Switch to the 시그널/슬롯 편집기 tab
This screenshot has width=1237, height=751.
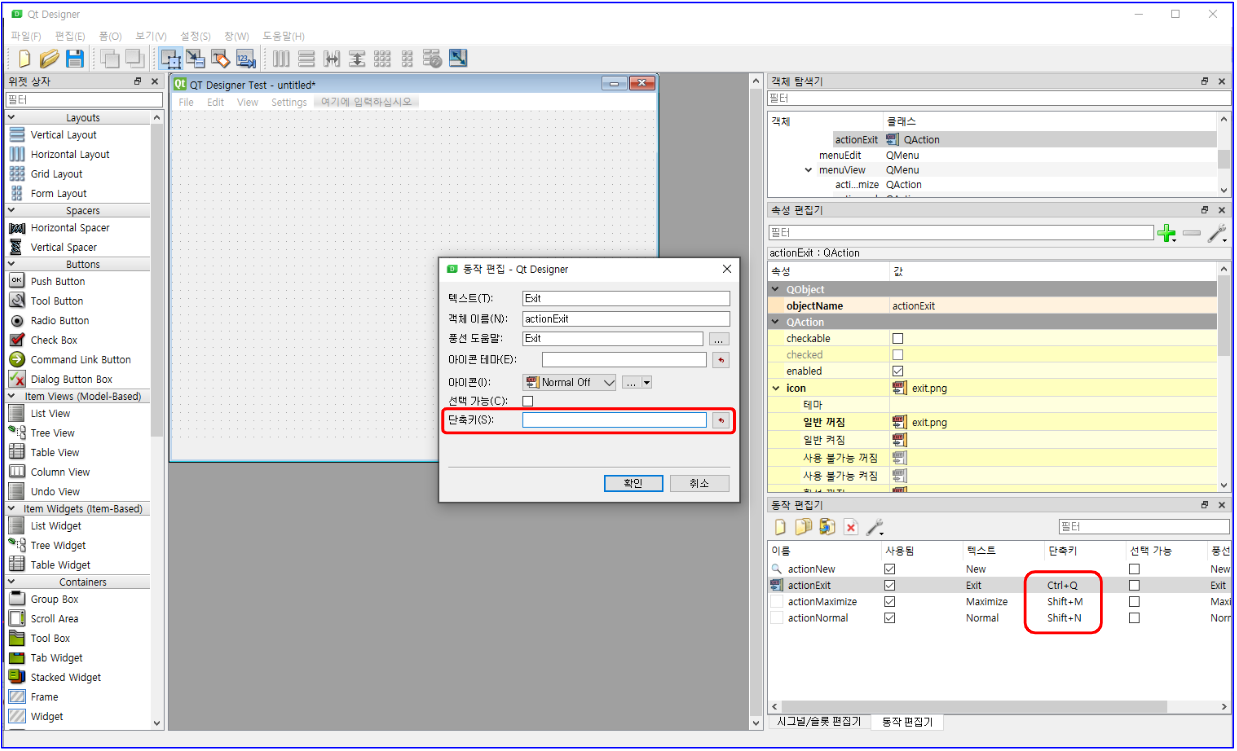(818, 721)
